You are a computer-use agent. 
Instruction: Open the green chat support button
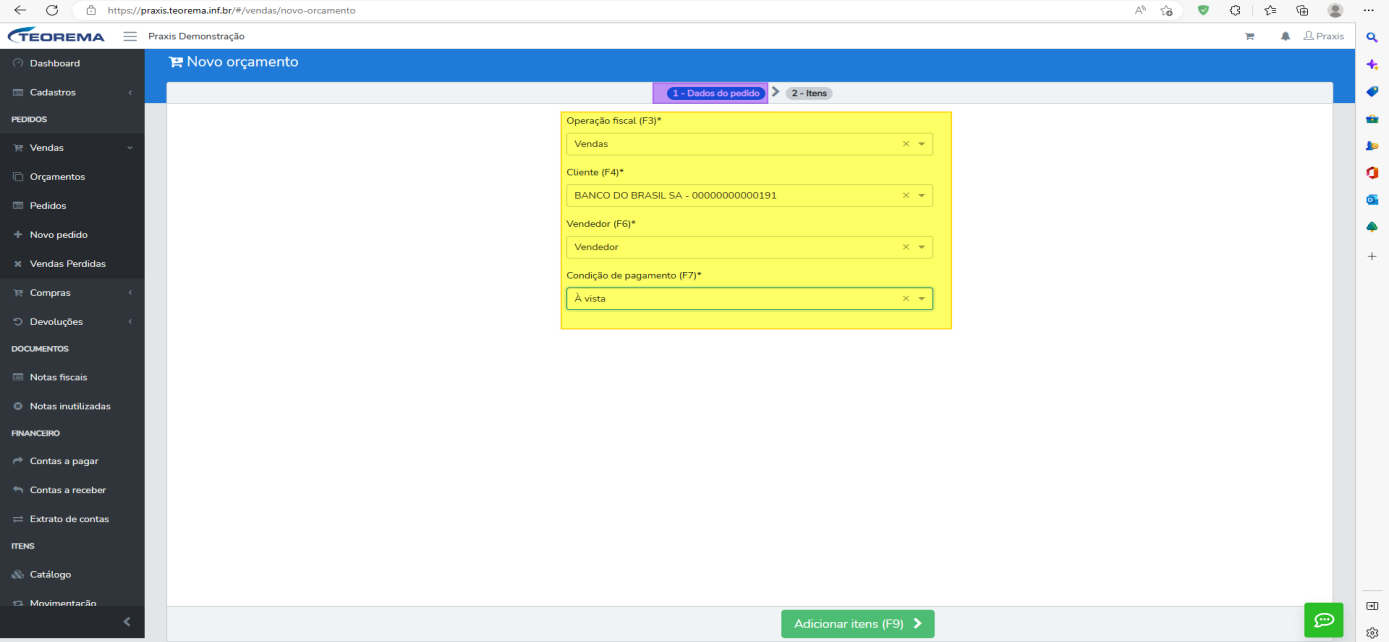[x=1323, y=620]
